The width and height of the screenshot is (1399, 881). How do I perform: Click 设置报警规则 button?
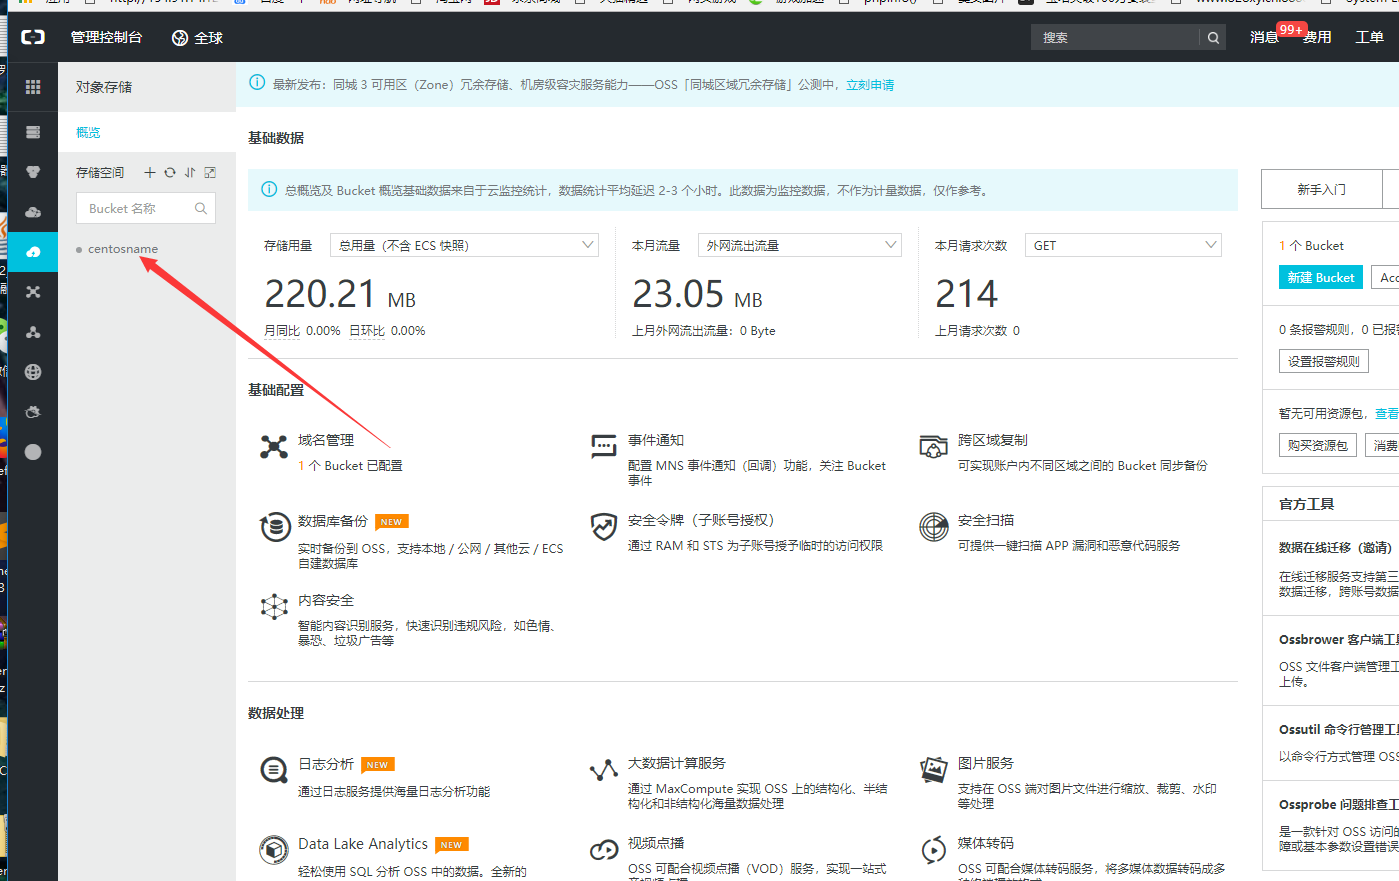[1324, 361]
